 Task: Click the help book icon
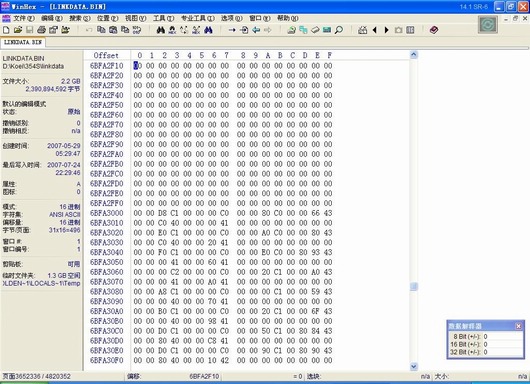click(x=434, y=30)
